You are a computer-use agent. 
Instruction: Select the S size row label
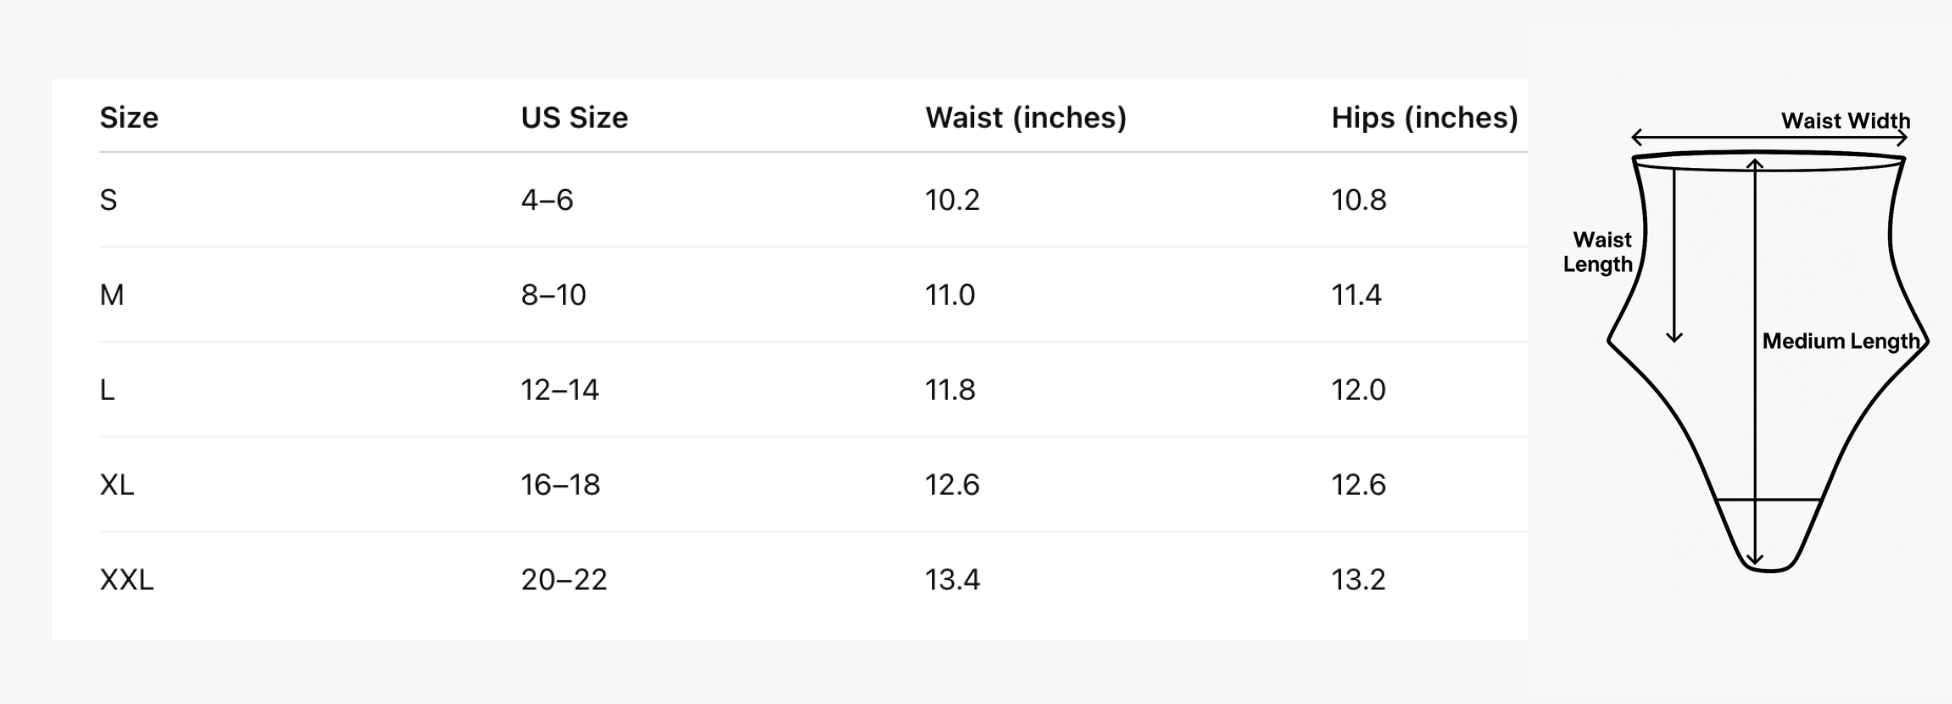tap(108, 200)
